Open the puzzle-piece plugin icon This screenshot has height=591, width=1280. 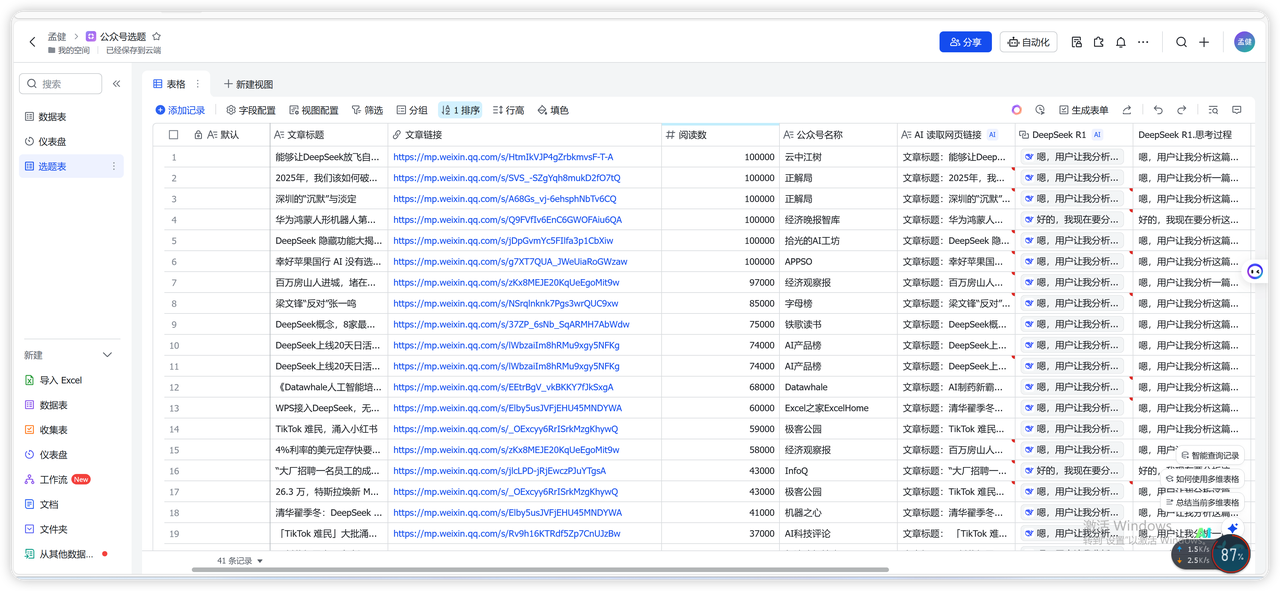1098,42
